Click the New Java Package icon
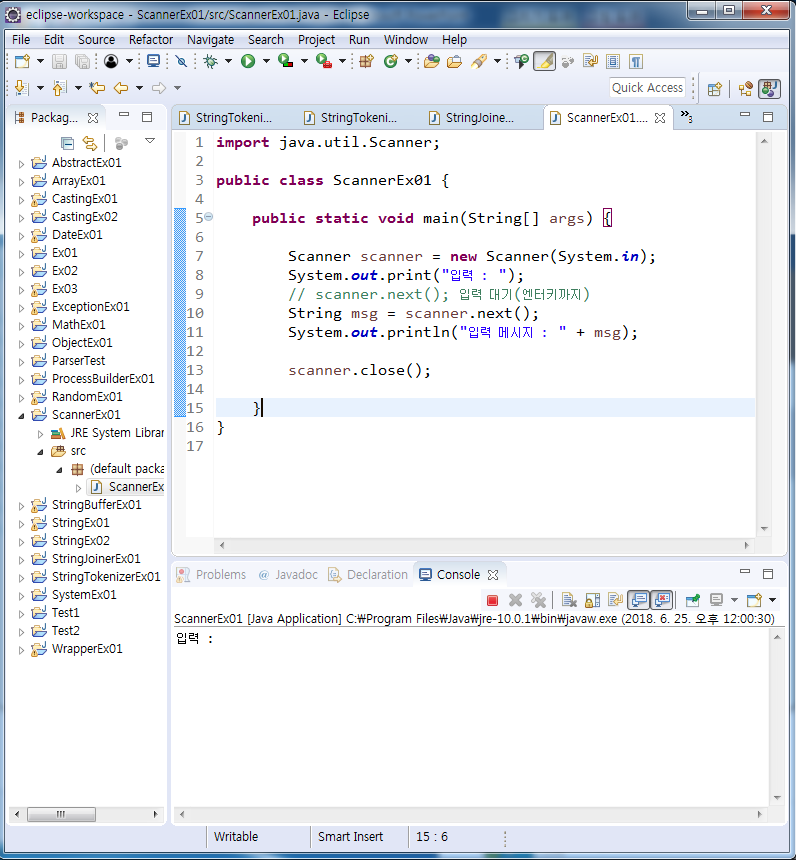Screen dimensions: 796x860 (366, 61)
